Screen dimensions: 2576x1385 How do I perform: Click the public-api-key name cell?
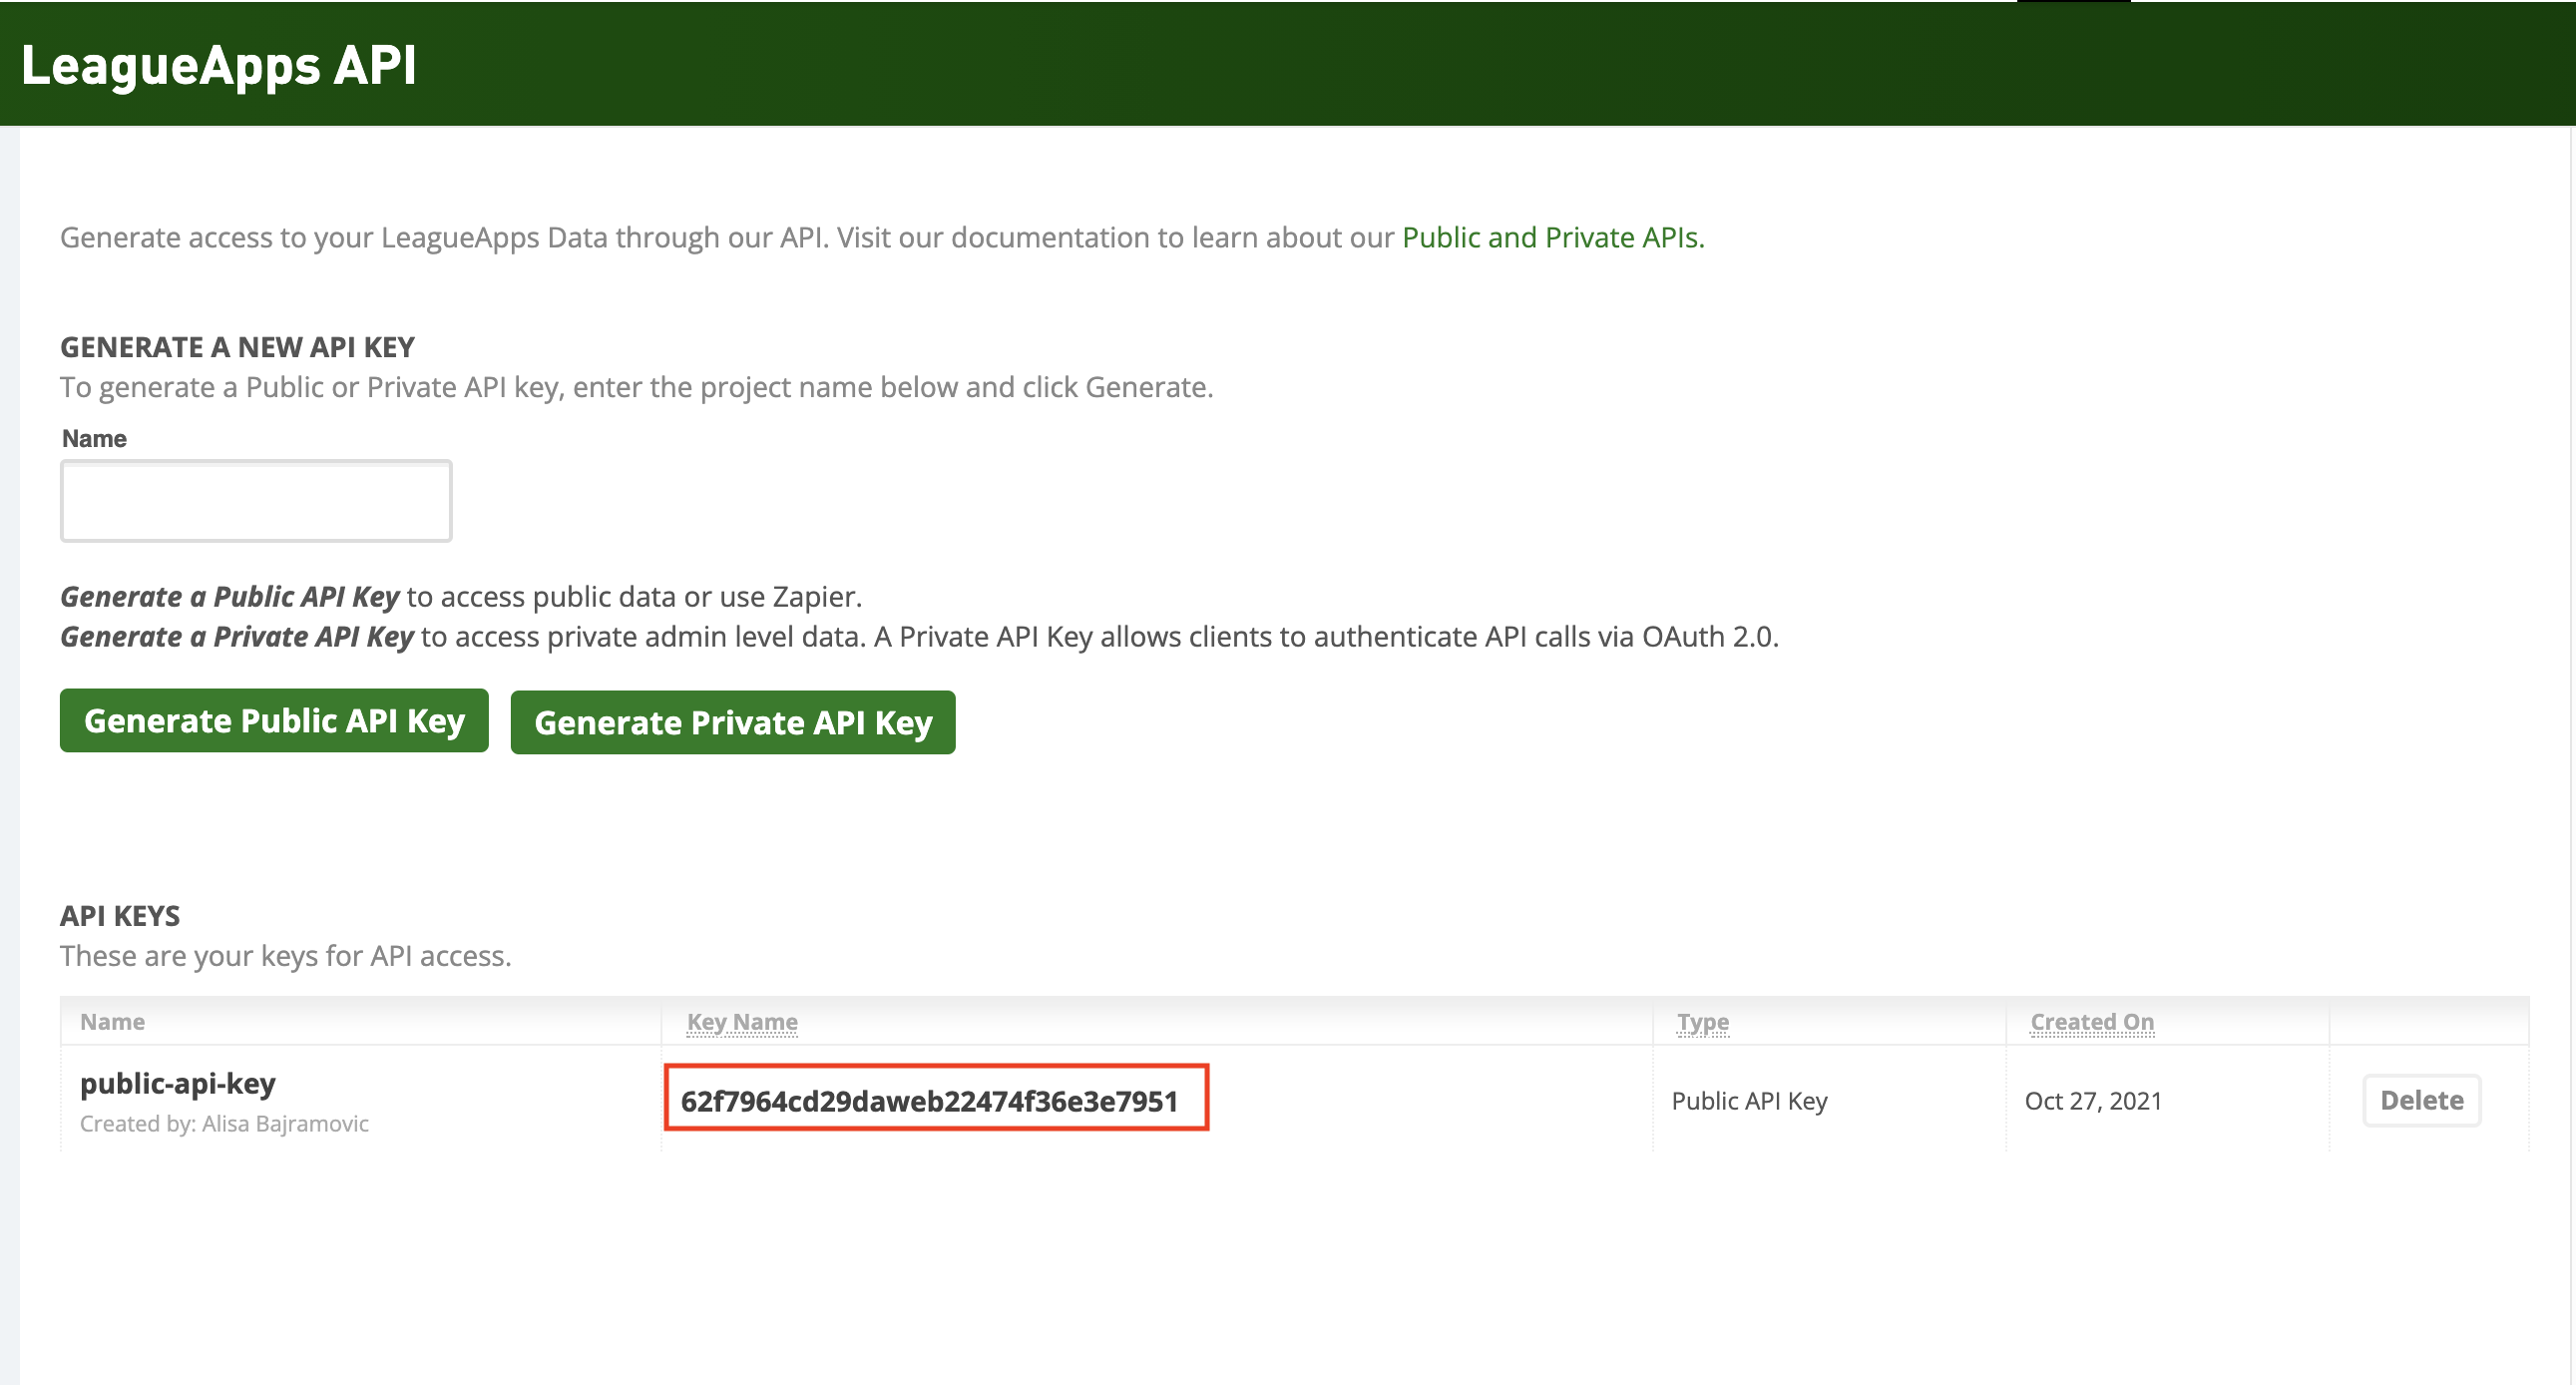(178, 1084)
